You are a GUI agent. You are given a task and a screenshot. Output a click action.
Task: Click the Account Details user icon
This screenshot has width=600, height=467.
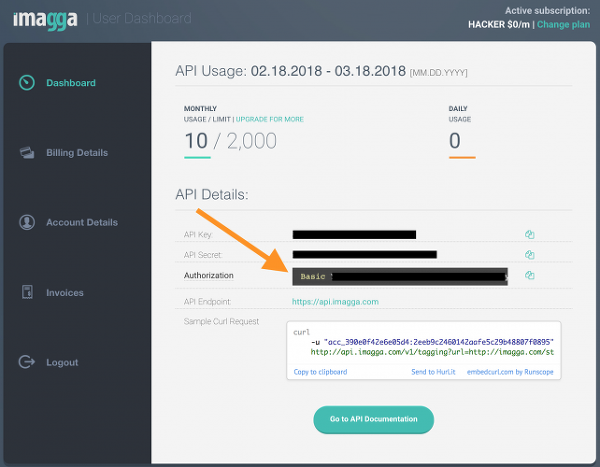tap(27, 222)
